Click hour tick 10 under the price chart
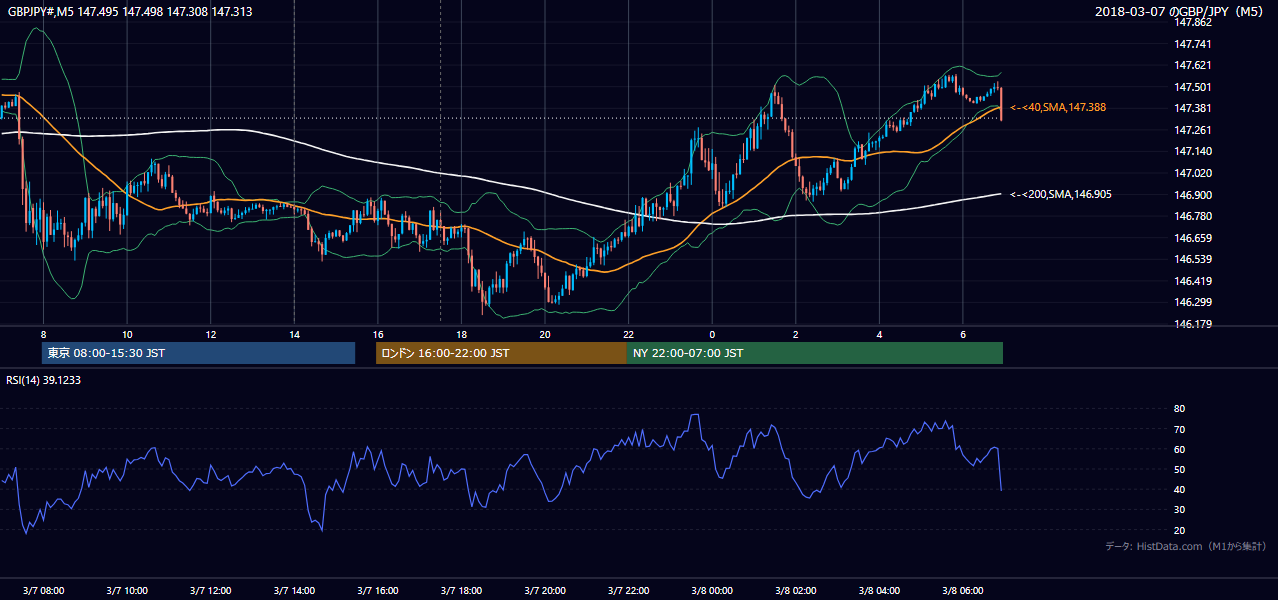 coord(127,334)
